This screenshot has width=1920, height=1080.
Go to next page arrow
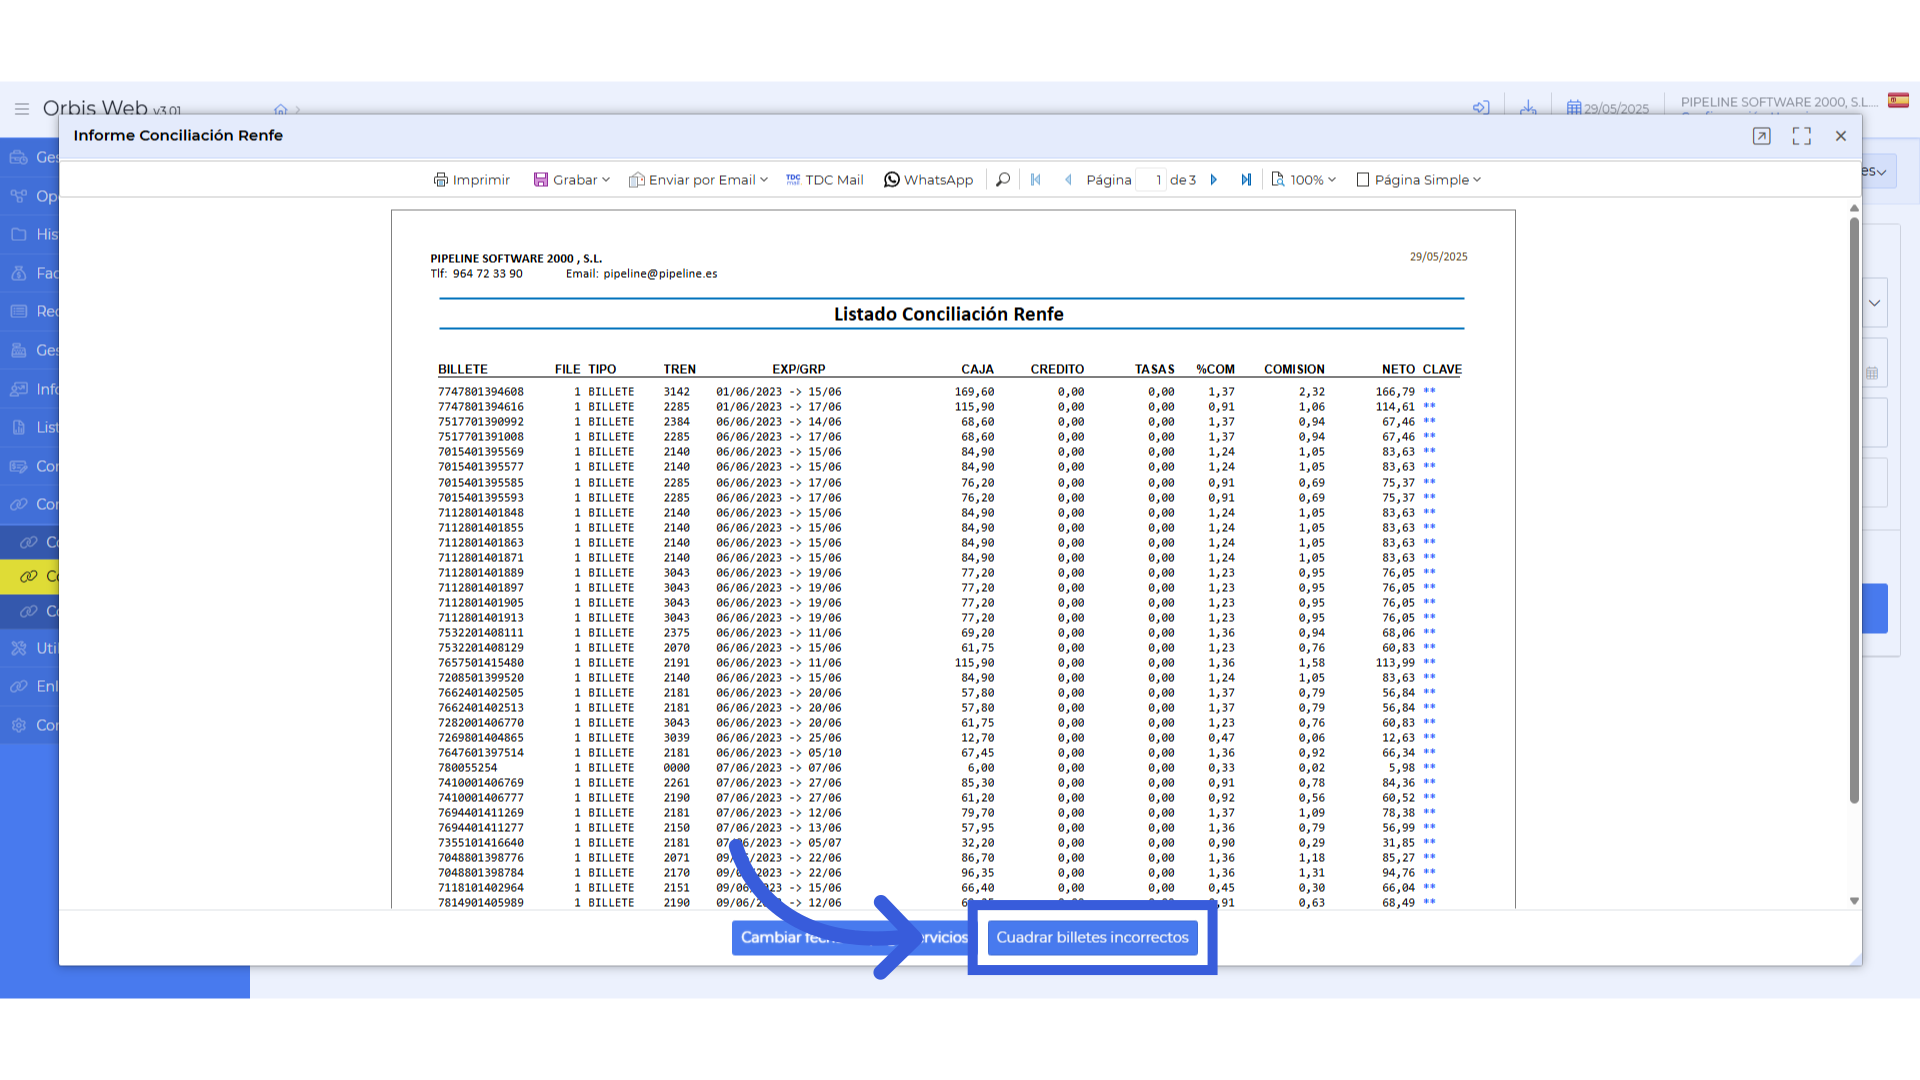point(1214,180)
